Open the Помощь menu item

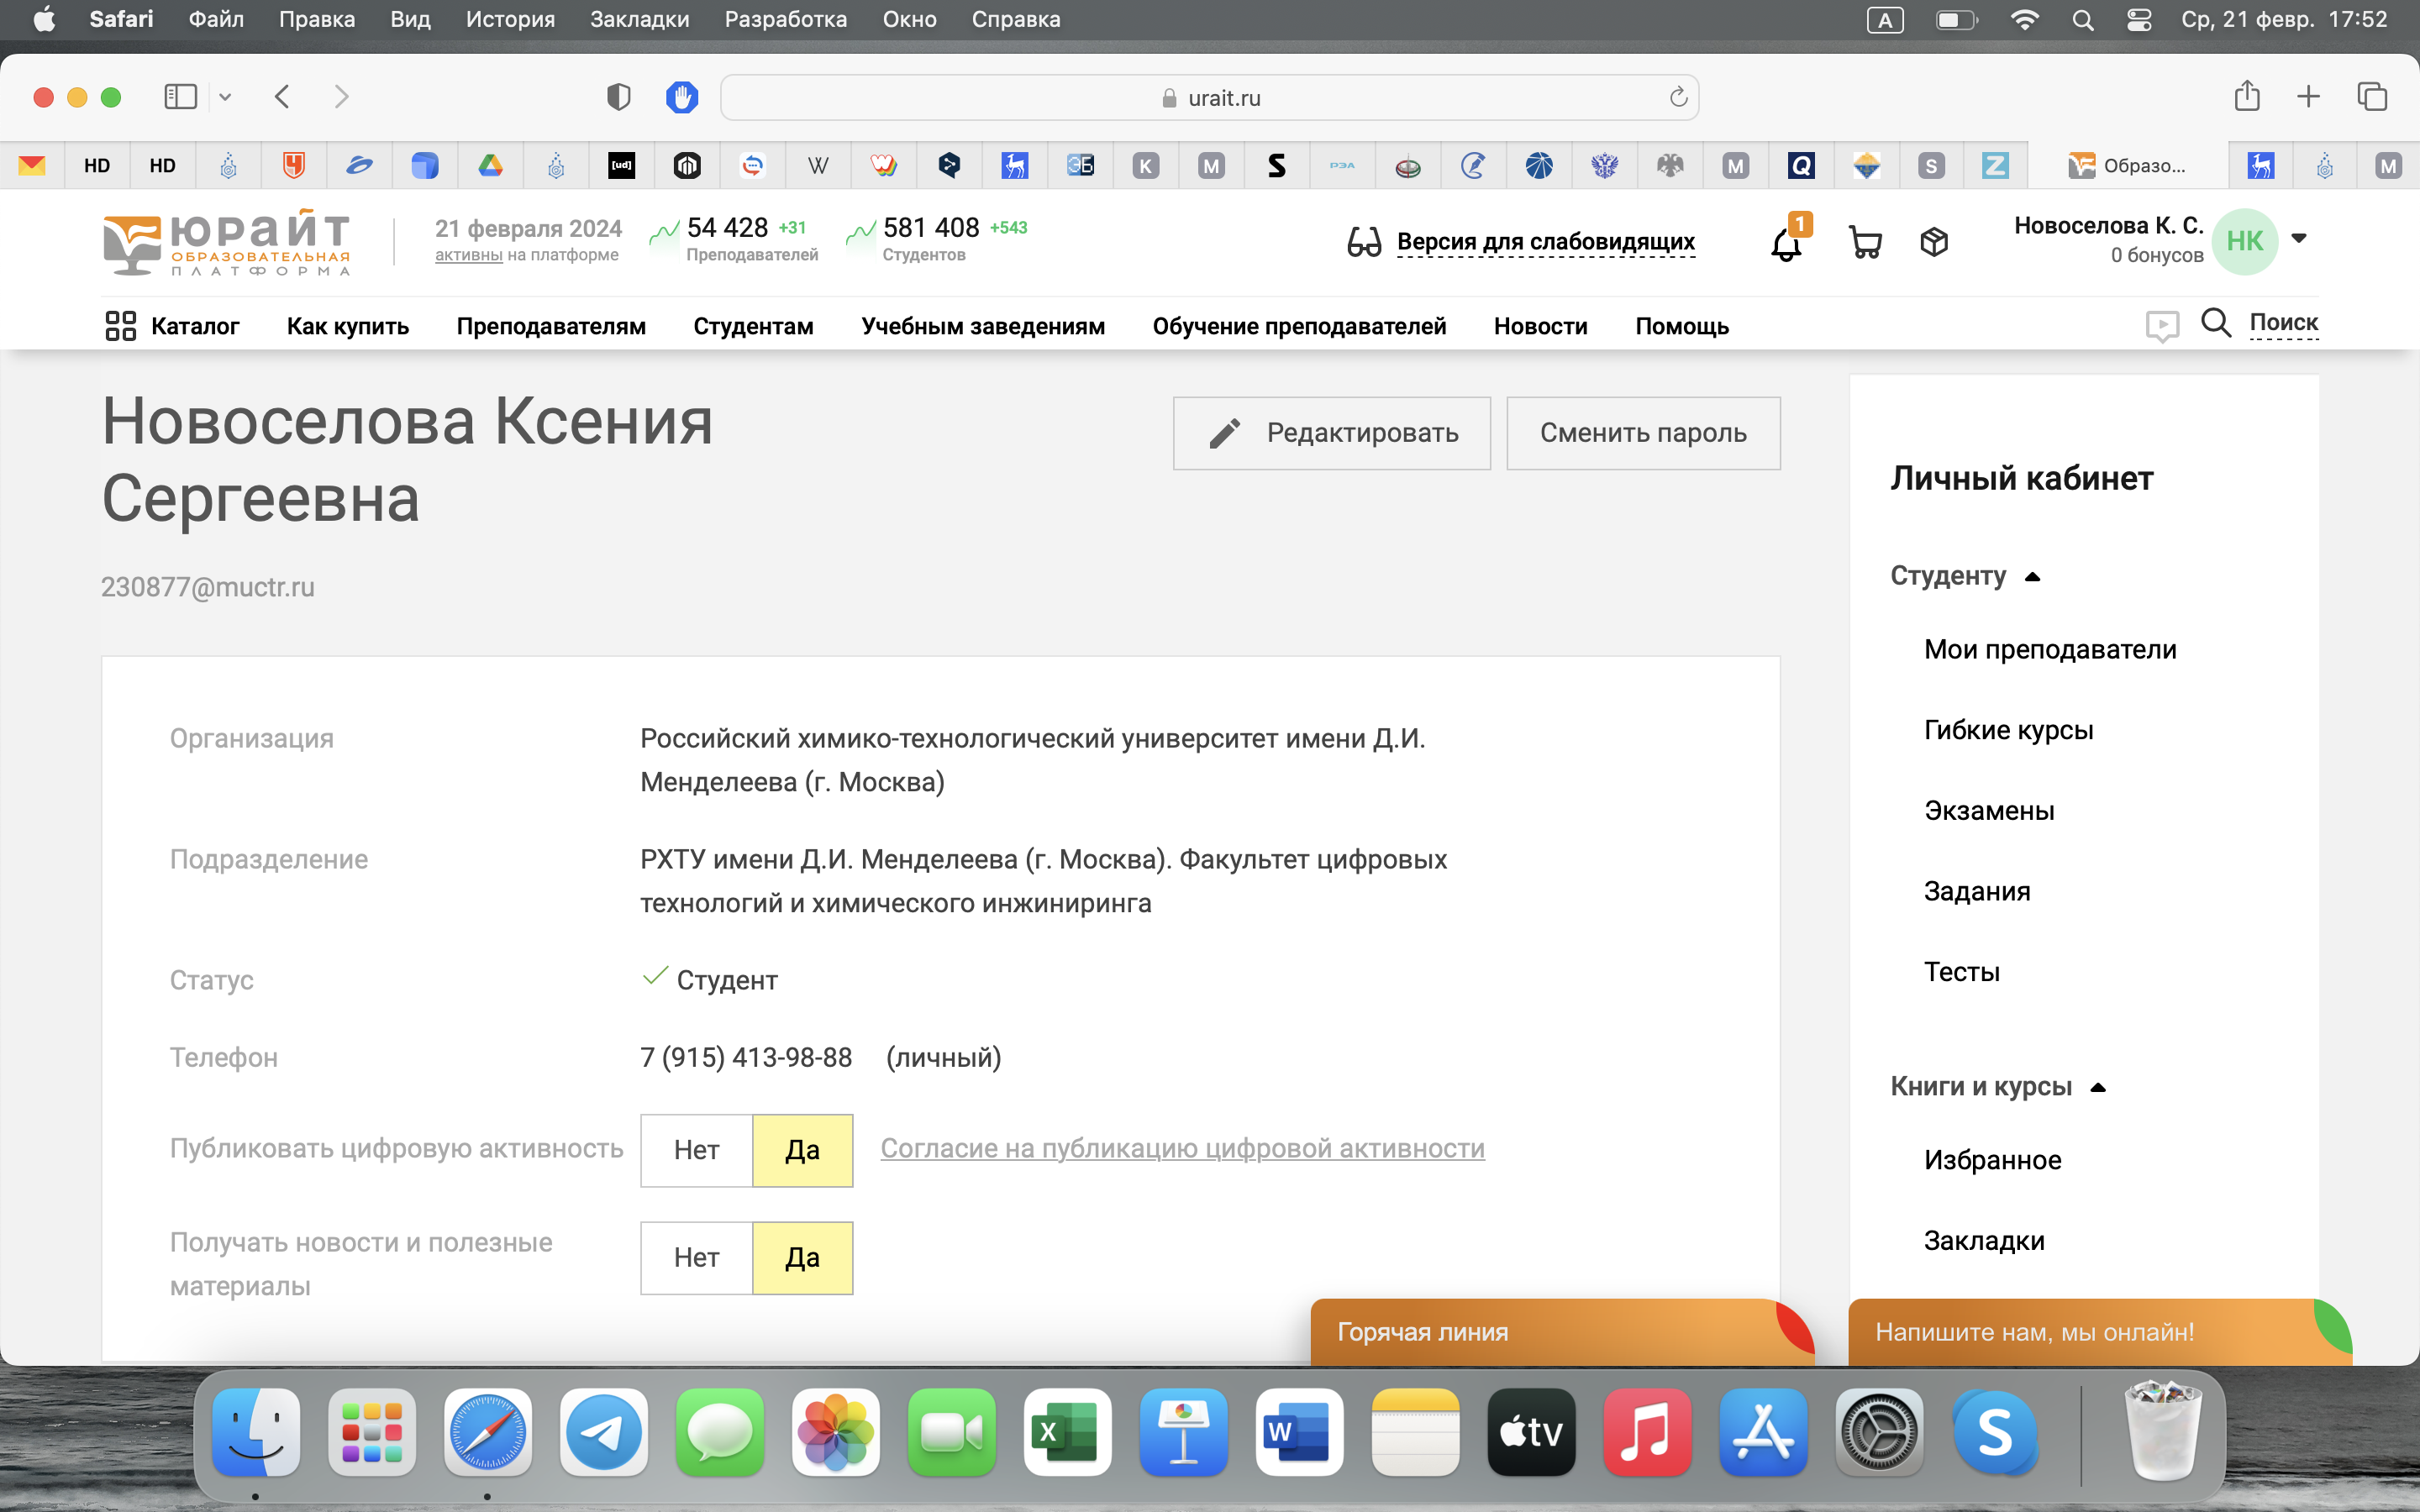[x=1682, y=326]
